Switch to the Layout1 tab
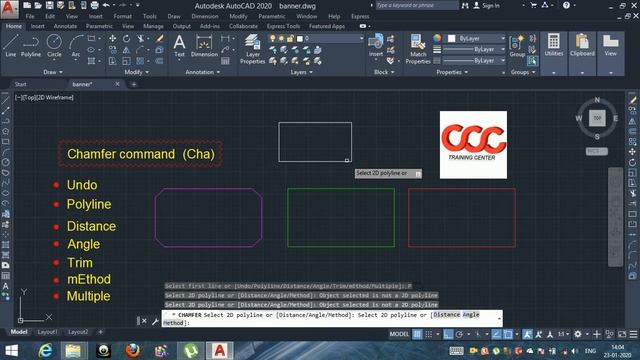 pos(47,332)
